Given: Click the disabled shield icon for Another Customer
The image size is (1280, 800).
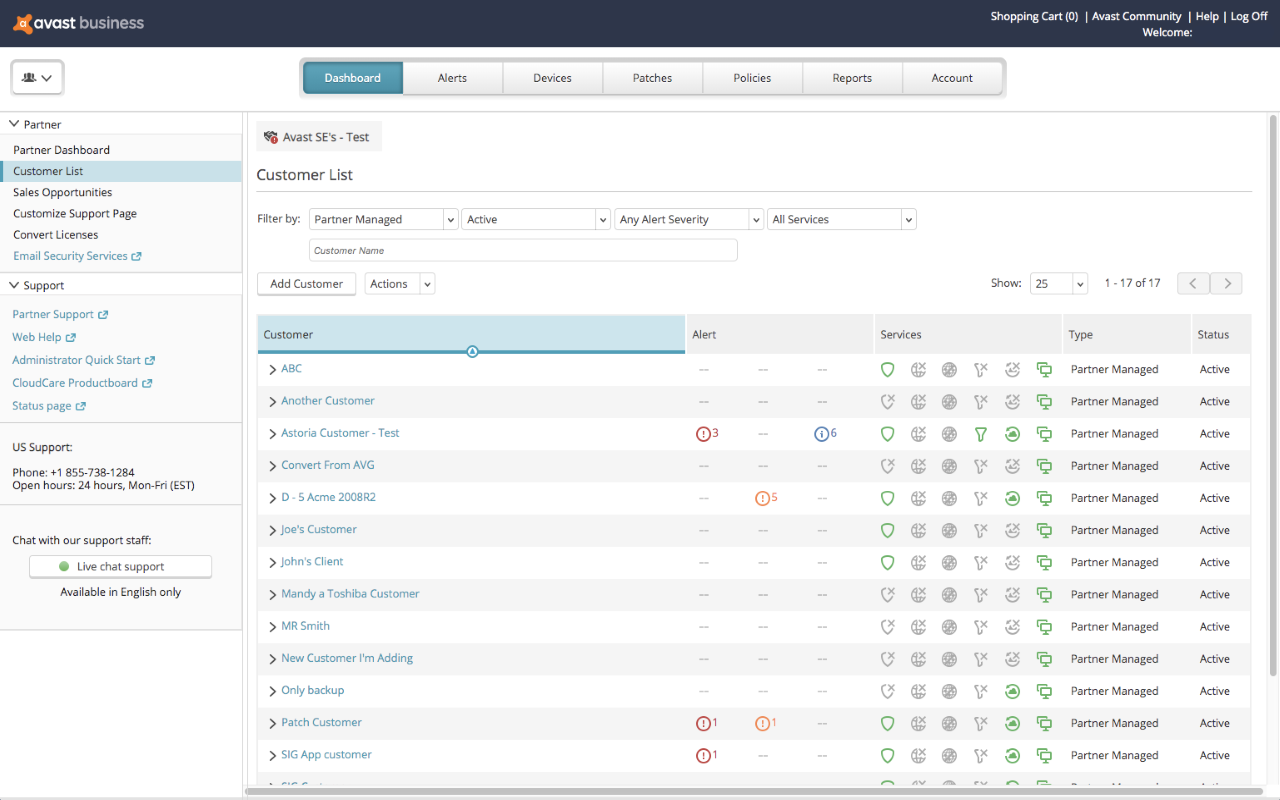Looking at the screenshot, I should (887, 402).
